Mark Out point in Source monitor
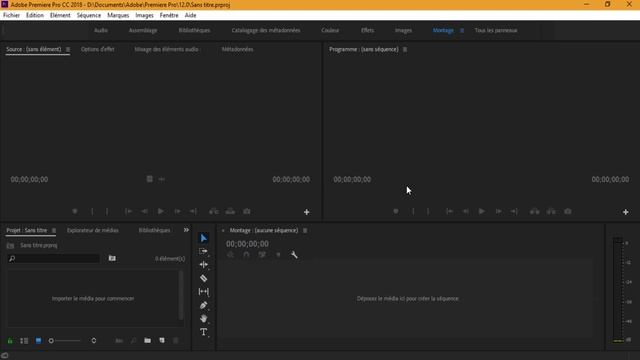Image resolution: width=640 pixels, height=360 pixels. 107,211
